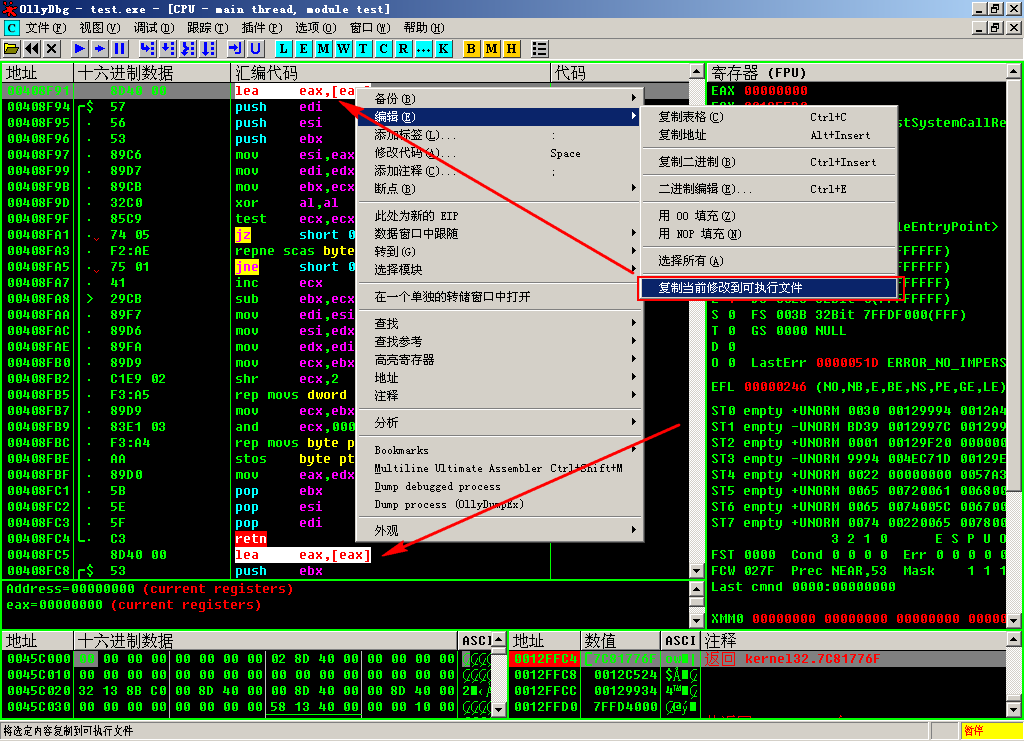Click the Pause execution toolbar icon
Viewport: 1024px width, 742px height.
click(120, 48)
